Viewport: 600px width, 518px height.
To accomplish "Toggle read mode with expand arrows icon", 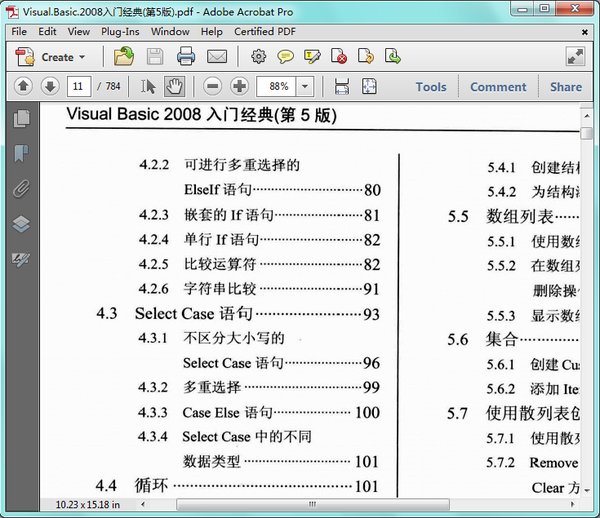I will 575,57.
